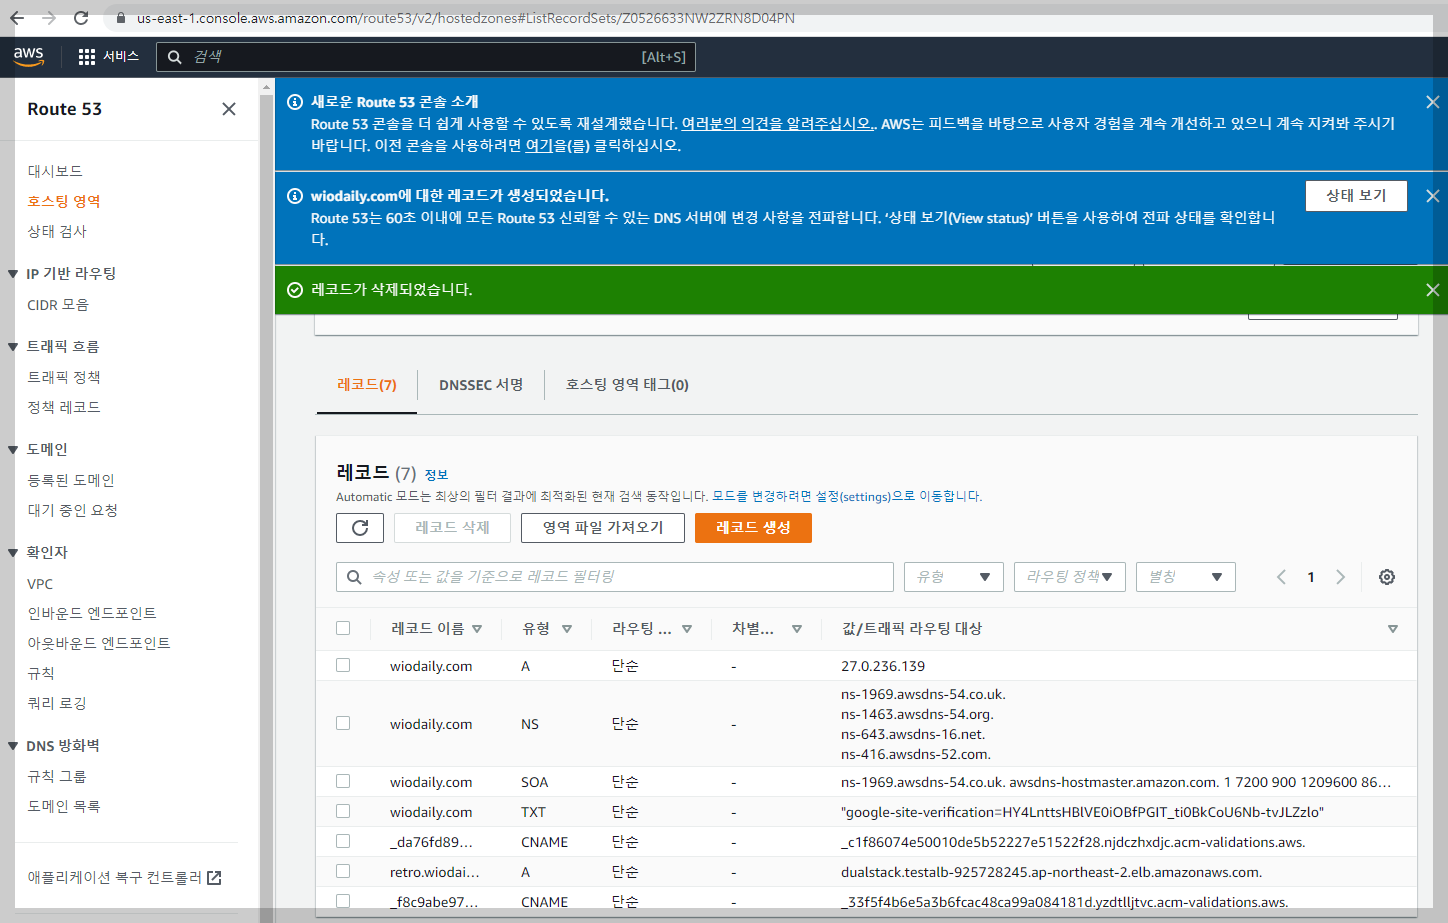1448x923 pixels.
Task: Switch to the 레코드(7) tab
Action: 367,385
